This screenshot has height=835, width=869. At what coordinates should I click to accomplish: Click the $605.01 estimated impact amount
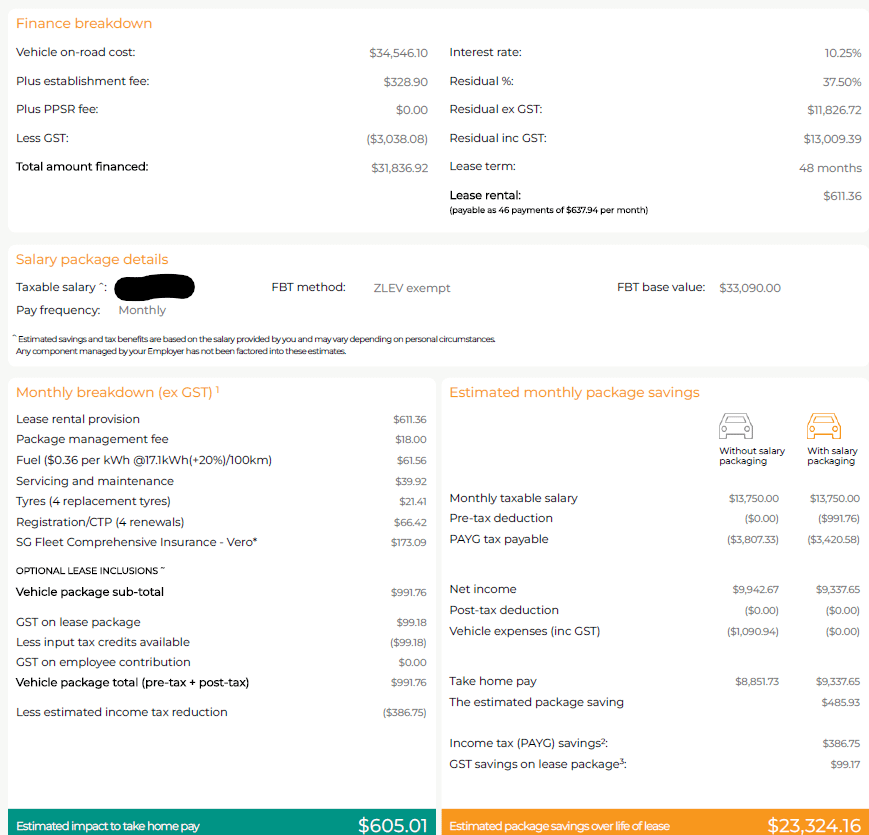tap(392, 825)
